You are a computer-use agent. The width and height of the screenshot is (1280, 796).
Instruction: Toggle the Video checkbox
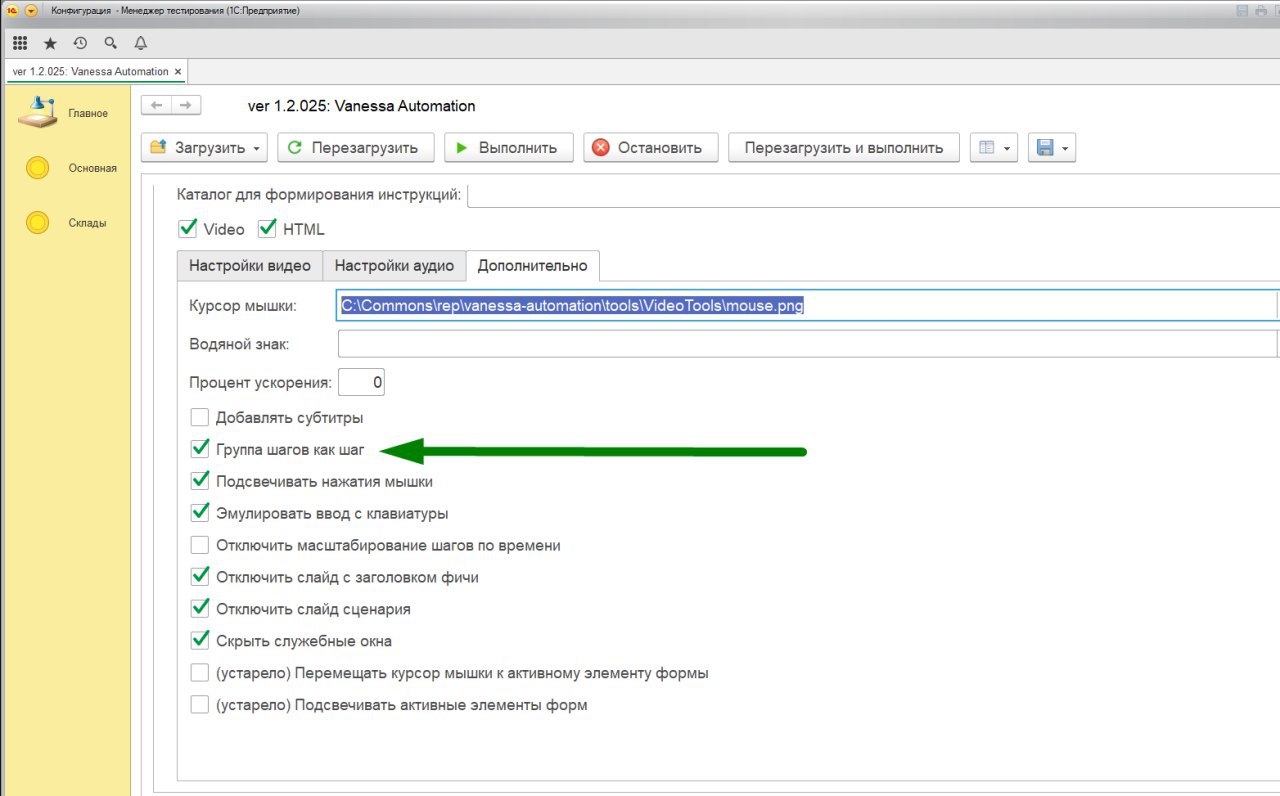188,228
